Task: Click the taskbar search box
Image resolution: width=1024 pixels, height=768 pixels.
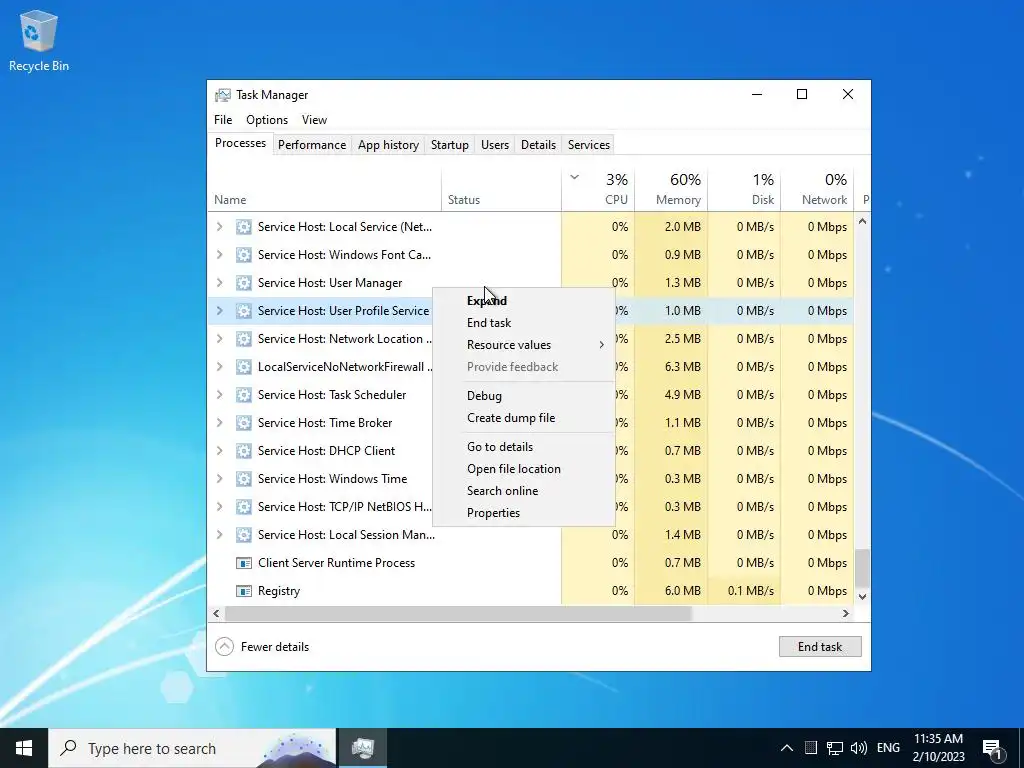Action: 192,748
